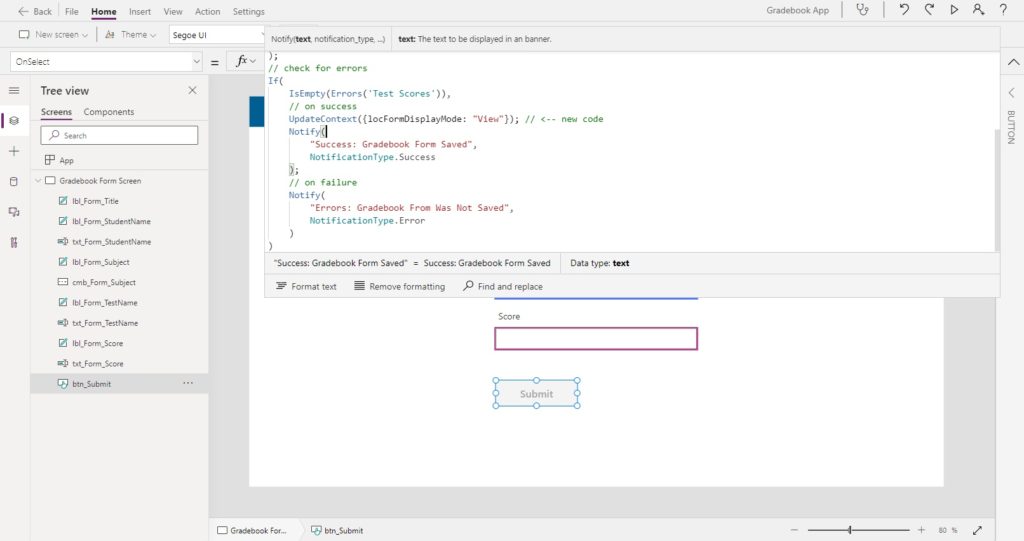Collapse the Gradebook Form Screen node
The width and height of the screenshot is (1024, 541).
tap(38, 181)
